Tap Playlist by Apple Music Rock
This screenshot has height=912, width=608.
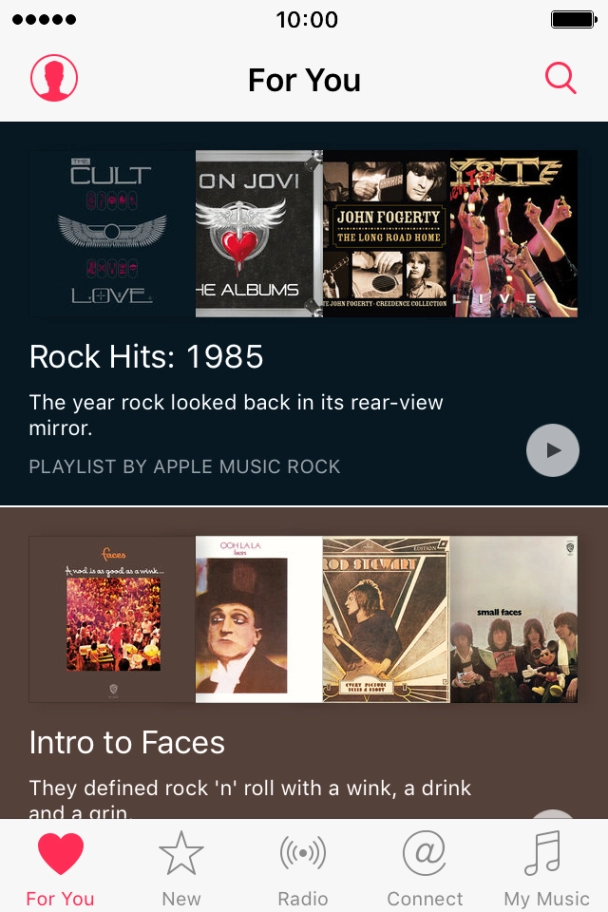point(184,466)
